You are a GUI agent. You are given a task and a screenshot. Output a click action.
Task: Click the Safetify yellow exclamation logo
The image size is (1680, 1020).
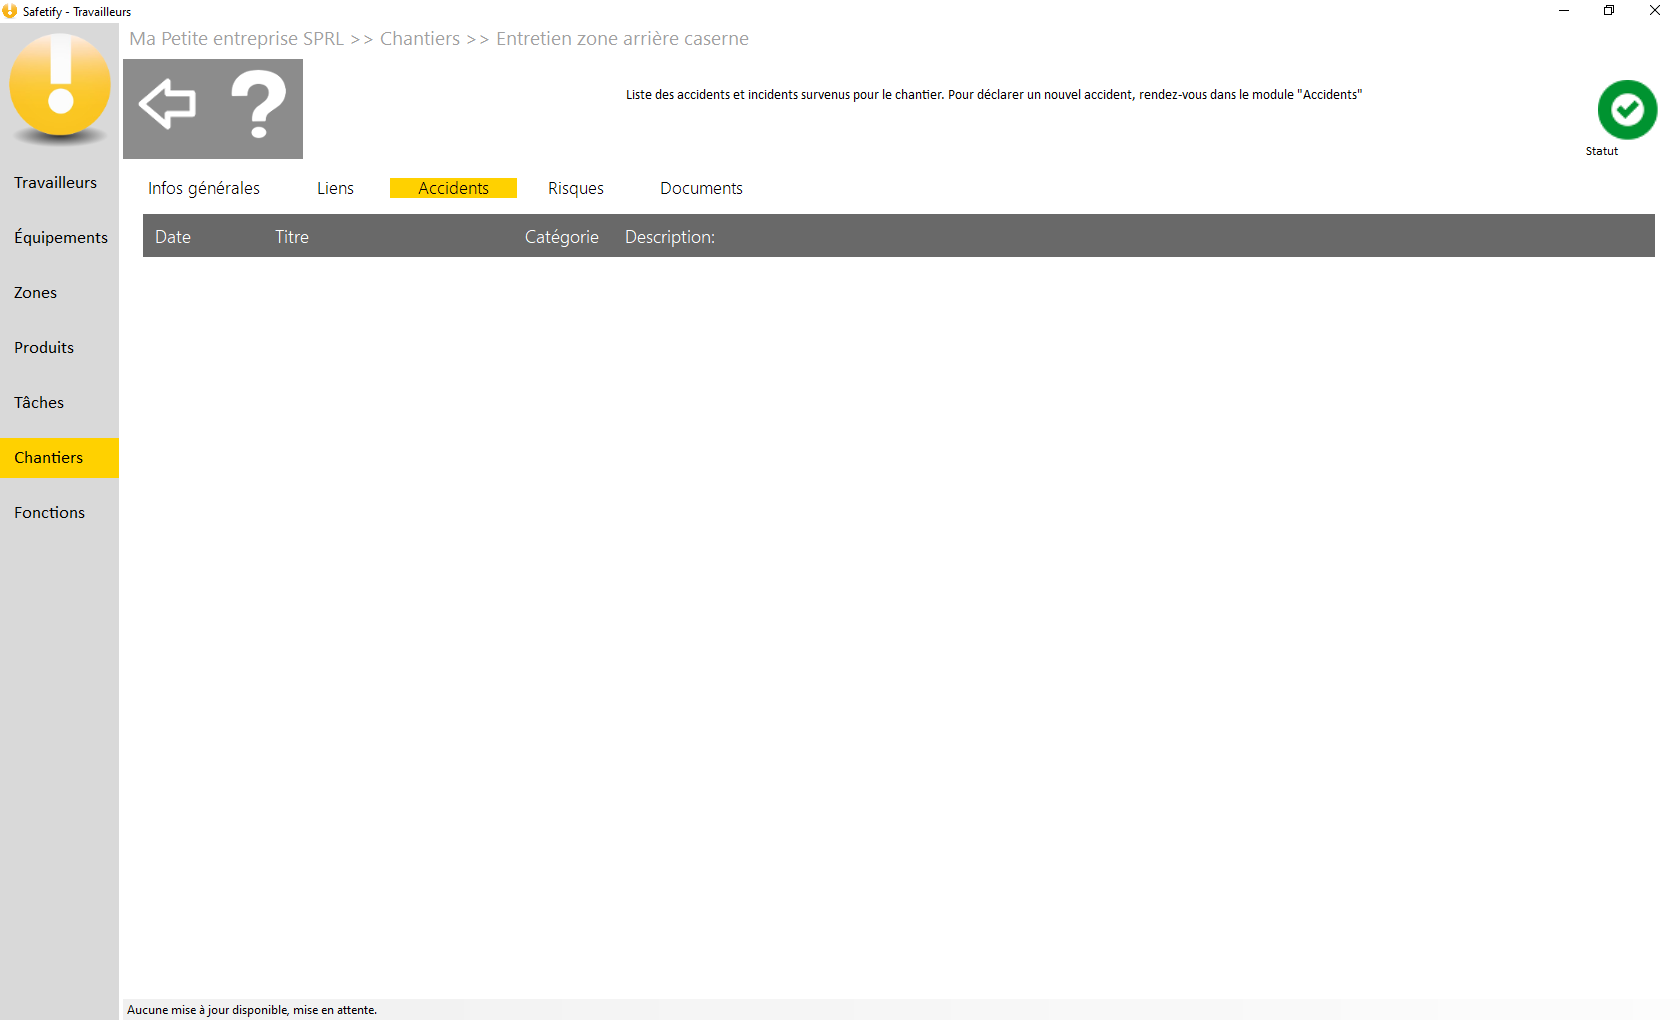click(x=60, y=88)
